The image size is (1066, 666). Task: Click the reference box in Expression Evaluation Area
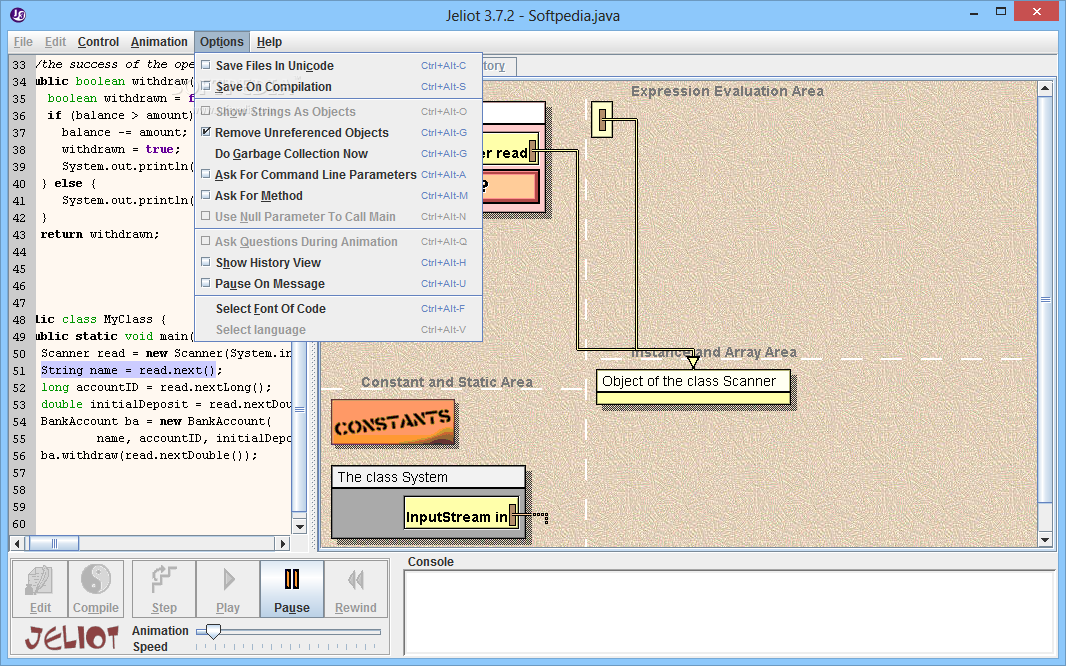602,120
